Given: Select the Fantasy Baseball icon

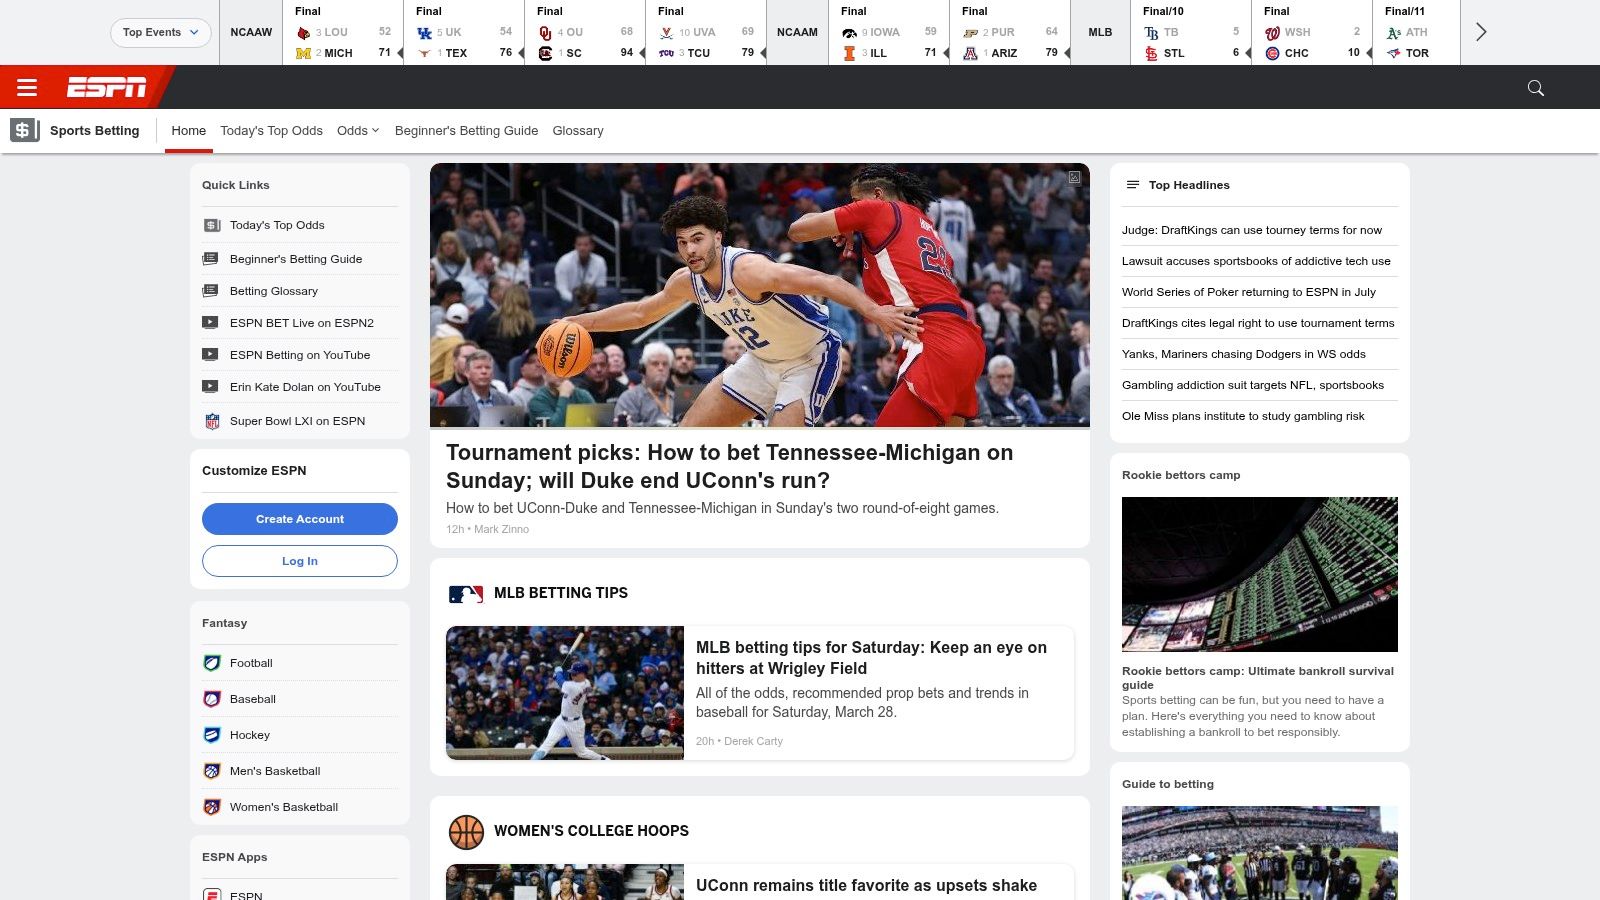Looking at the screenshot, I should coord(212,699).
